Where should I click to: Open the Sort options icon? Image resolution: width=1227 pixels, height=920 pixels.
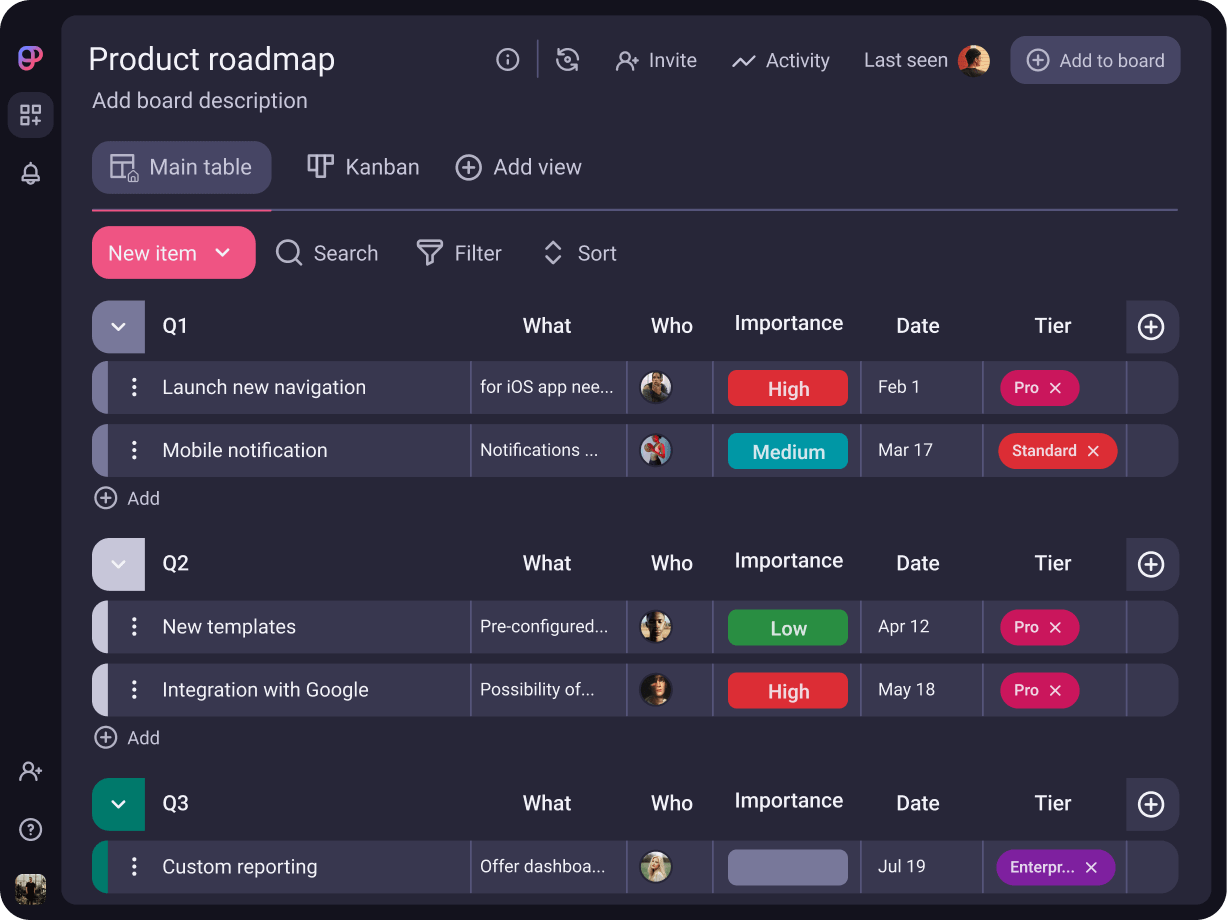[x=552, y=253]
